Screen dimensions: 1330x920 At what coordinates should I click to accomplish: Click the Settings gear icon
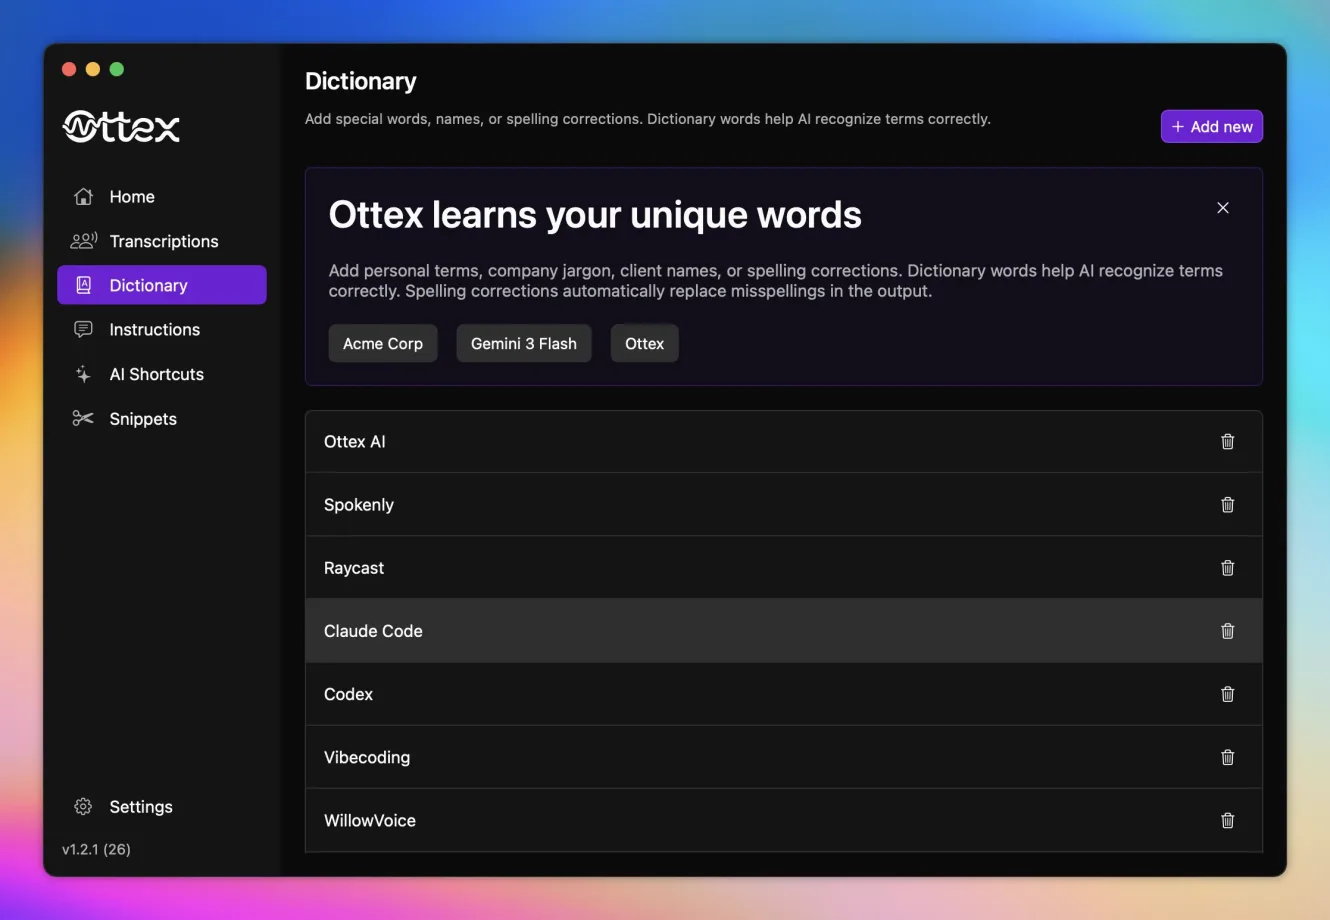point(81,806)
